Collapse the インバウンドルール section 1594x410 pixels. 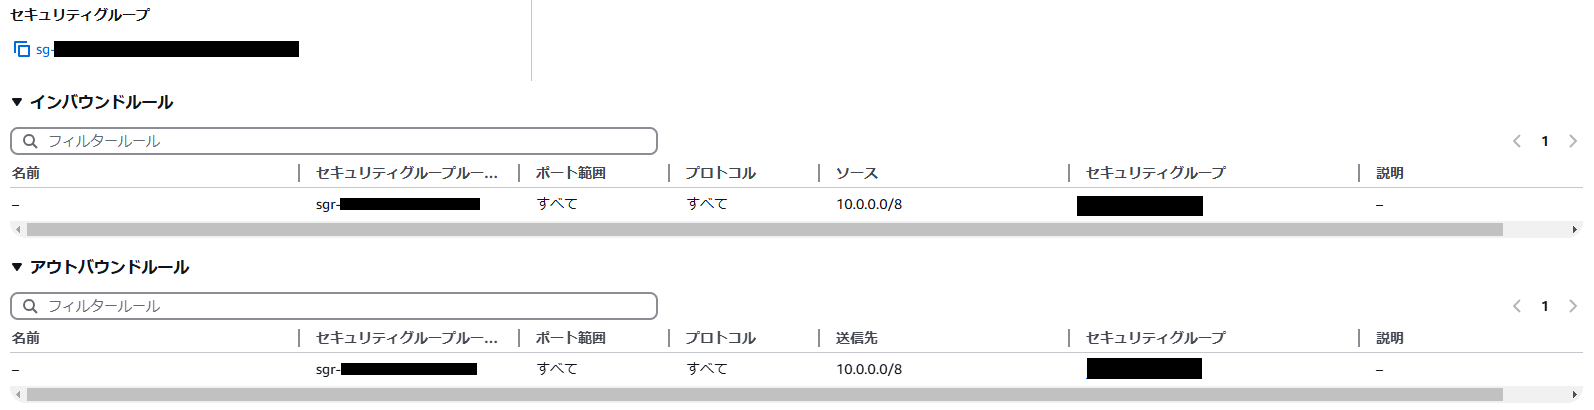click(17, 102)
